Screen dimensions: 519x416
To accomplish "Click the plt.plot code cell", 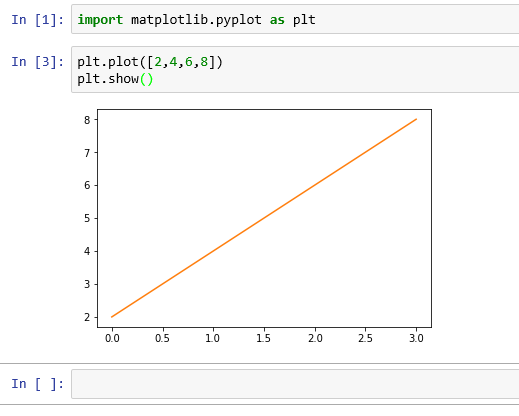I will (295, 70).
